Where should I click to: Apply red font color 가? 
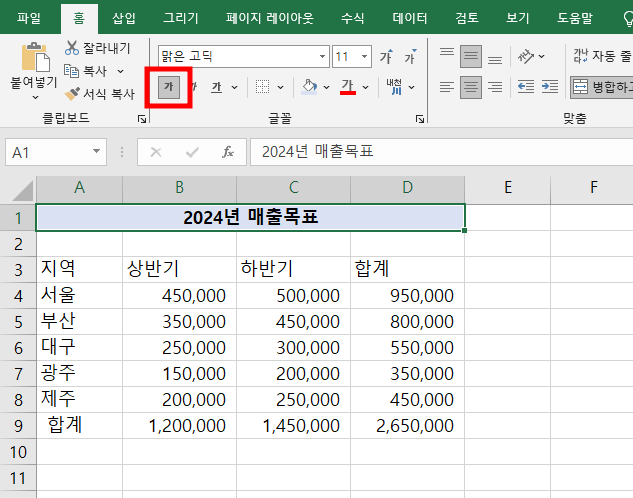coord(348,87)
